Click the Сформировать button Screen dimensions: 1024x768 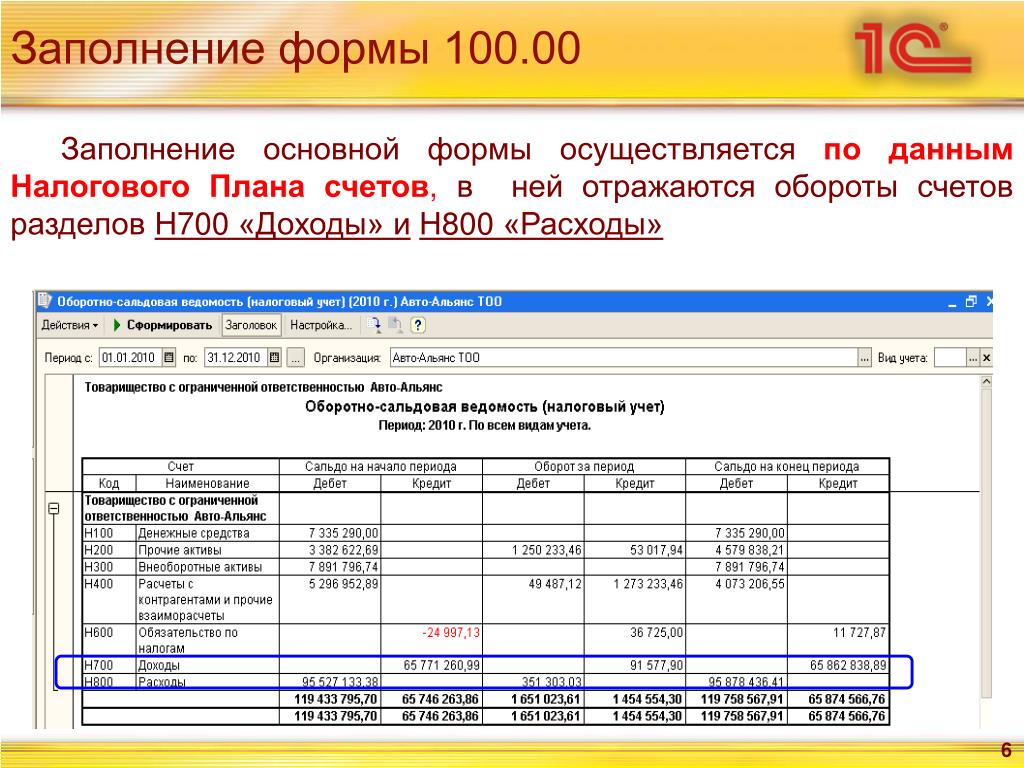pos(163,325)
